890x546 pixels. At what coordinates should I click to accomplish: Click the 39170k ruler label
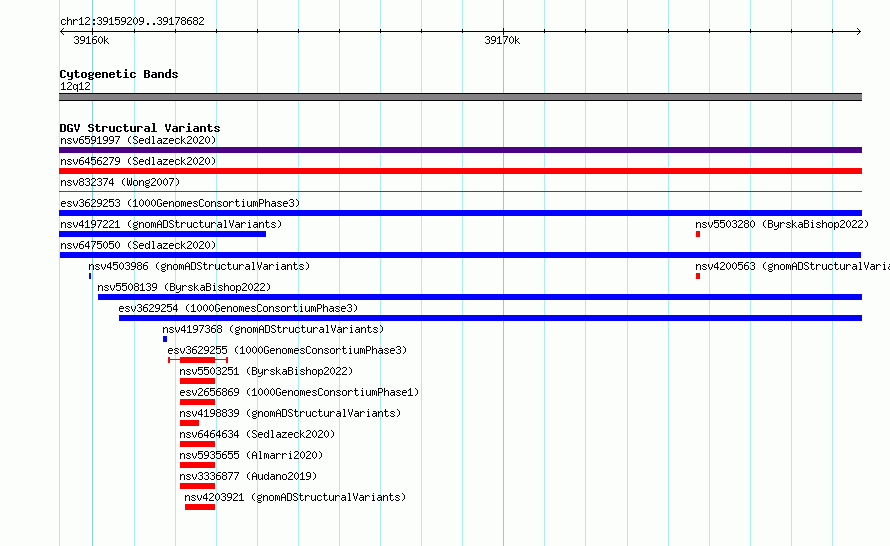(x=502, y=40)
